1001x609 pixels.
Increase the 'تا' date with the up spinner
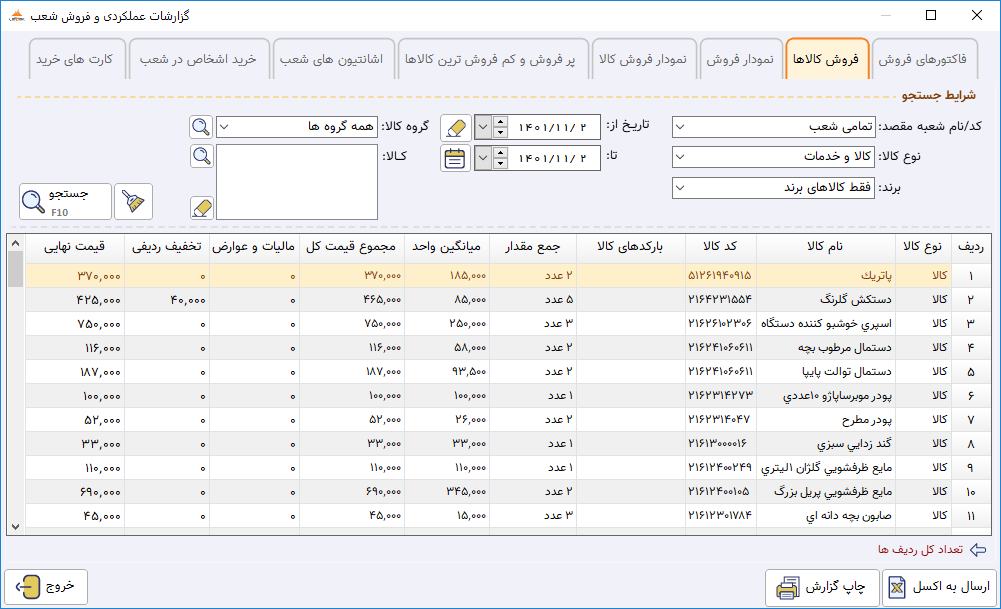(x=500, y=152)
